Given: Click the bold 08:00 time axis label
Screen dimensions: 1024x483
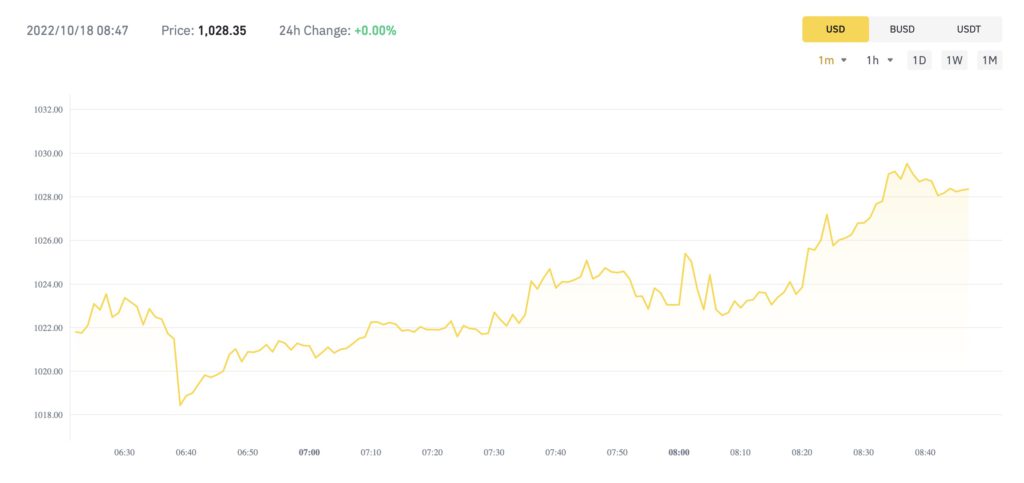Looking at the screenshot, I should coord(679,452).
